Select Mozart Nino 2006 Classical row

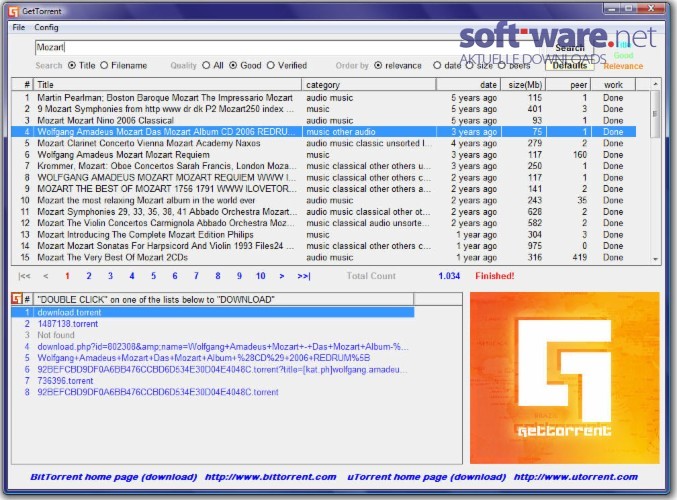pyautogui.click(x=324, y=120)
